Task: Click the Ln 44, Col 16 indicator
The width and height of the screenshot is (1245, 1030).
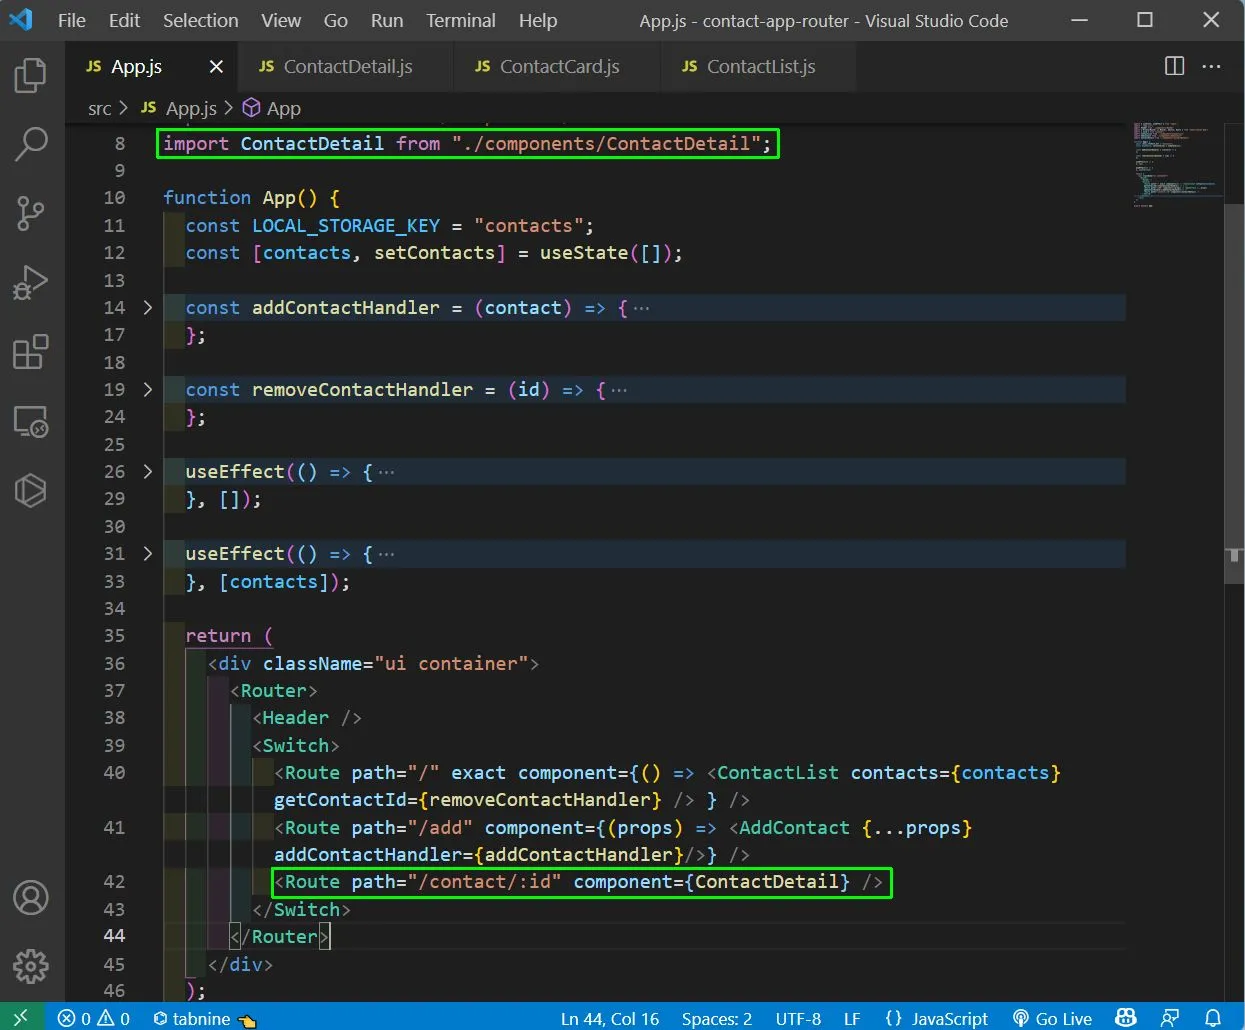Action: (609, 1018)
